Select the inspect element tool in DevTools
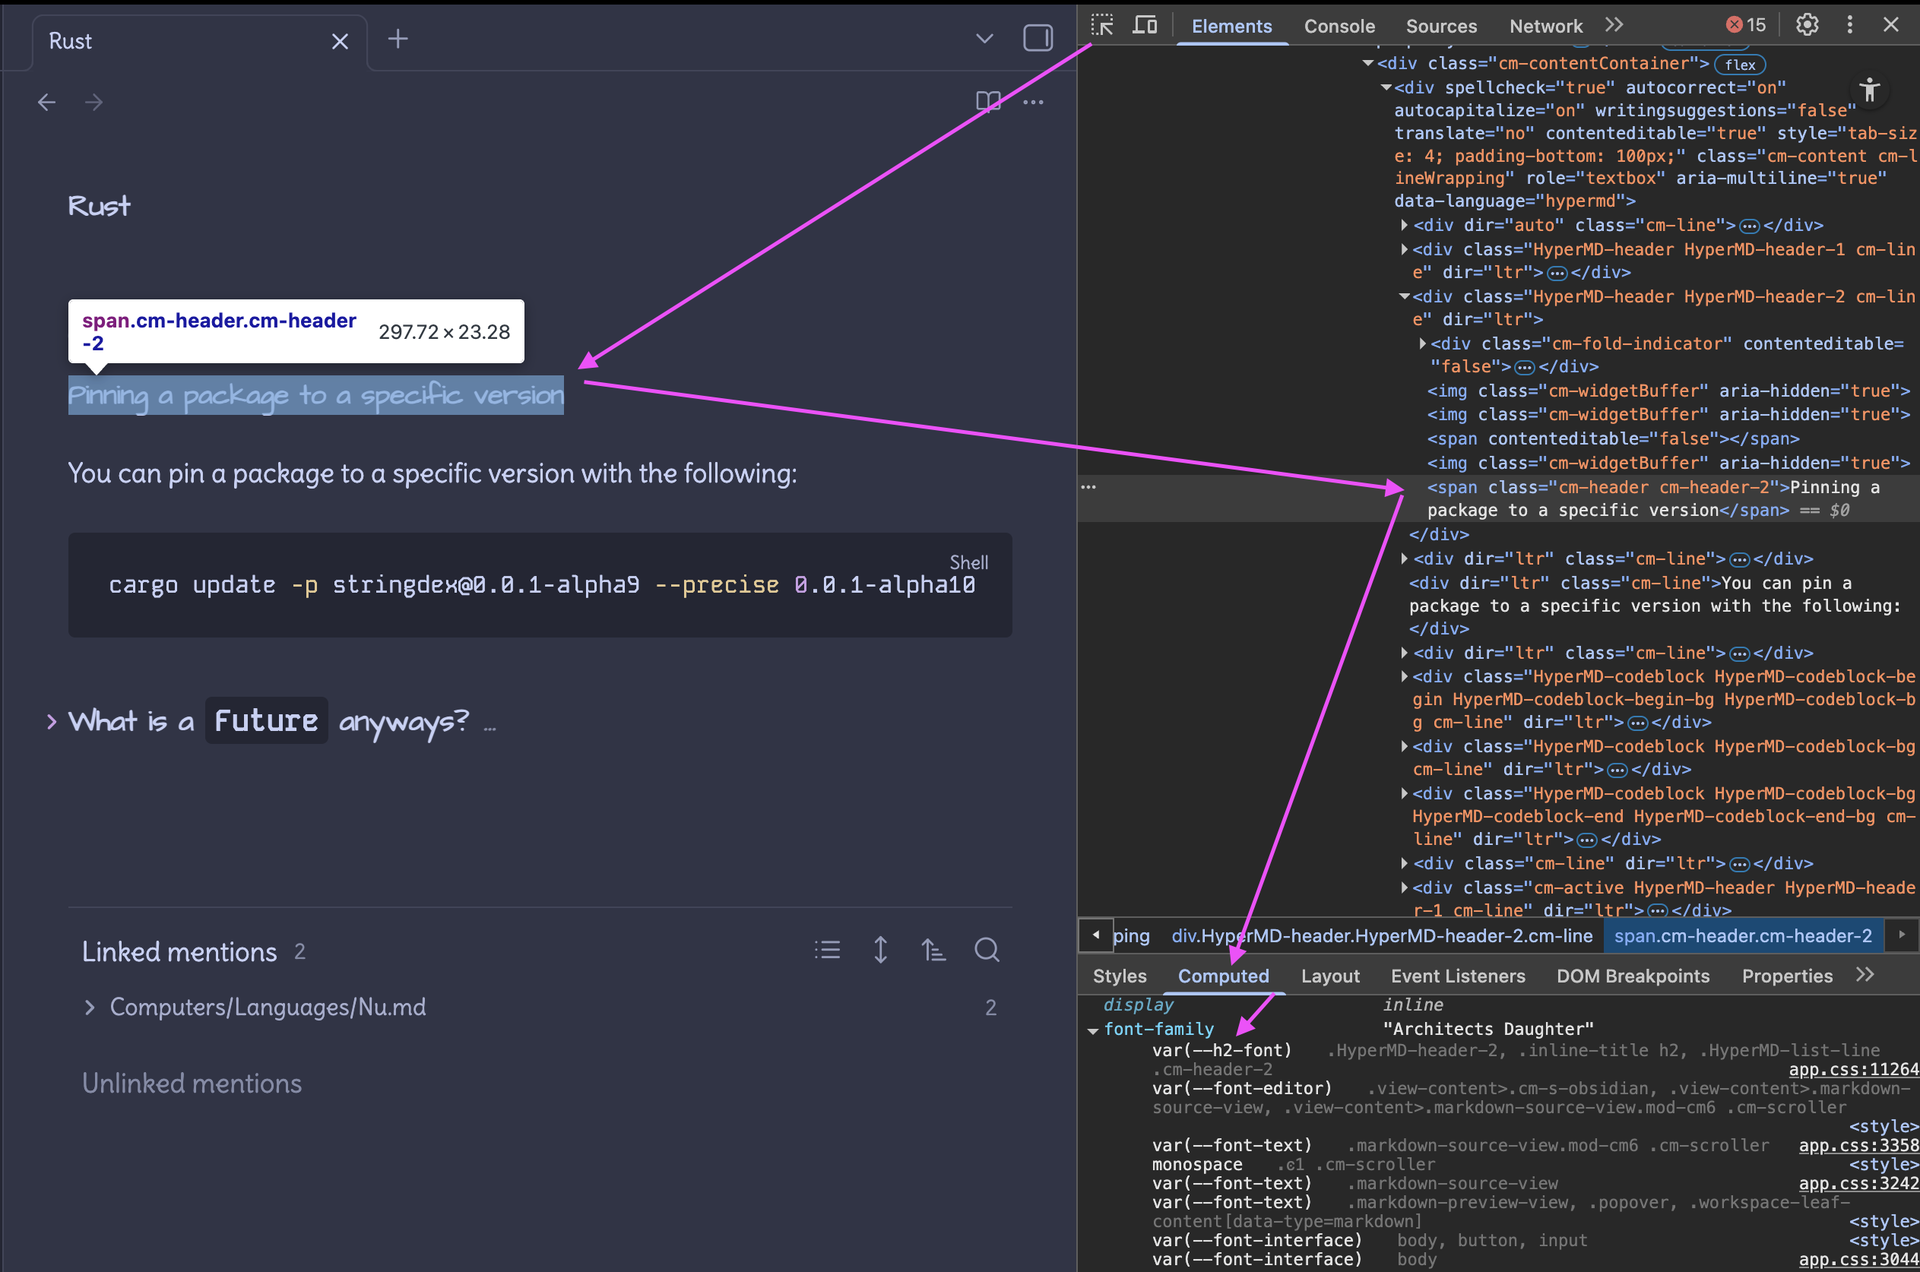The height and width of the screenshot is (1272, 1920). tap(1101, 25)
